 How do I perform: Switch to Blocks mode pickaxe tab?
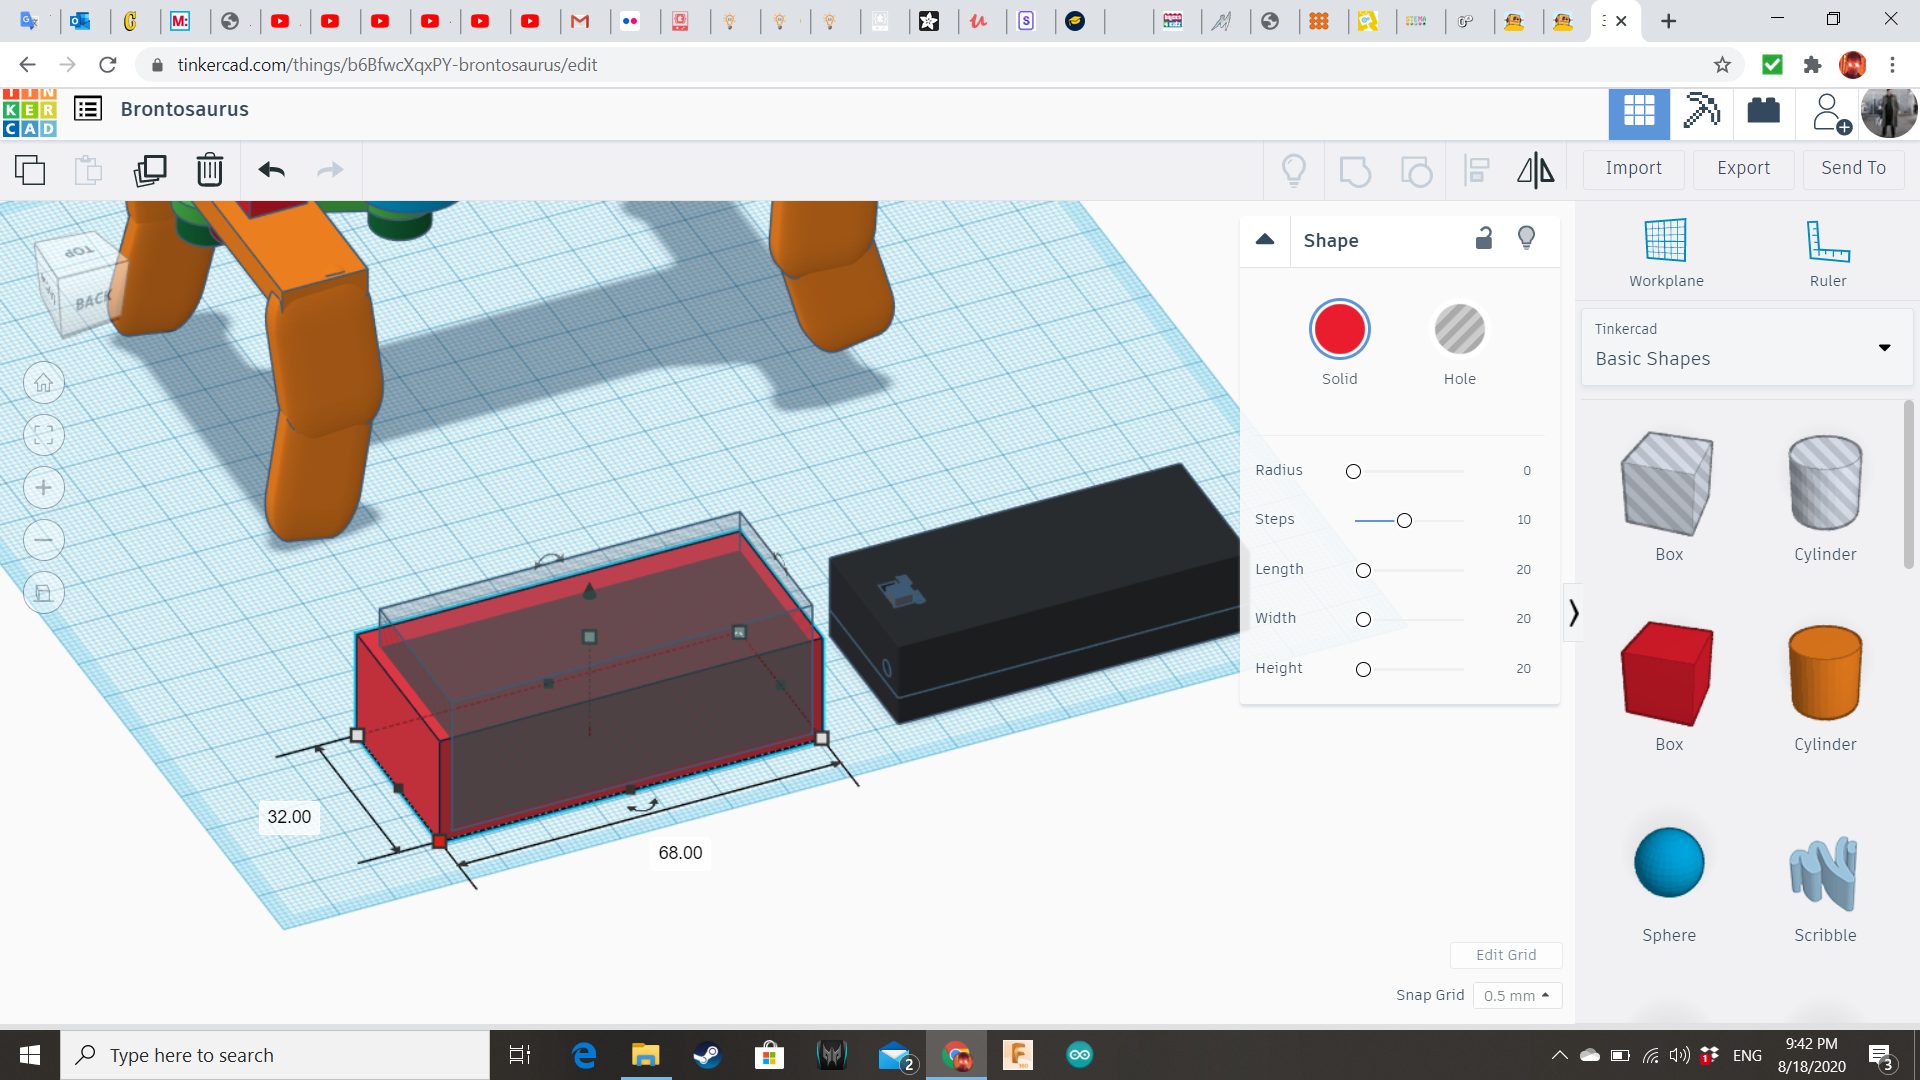tap(1701, 110)
